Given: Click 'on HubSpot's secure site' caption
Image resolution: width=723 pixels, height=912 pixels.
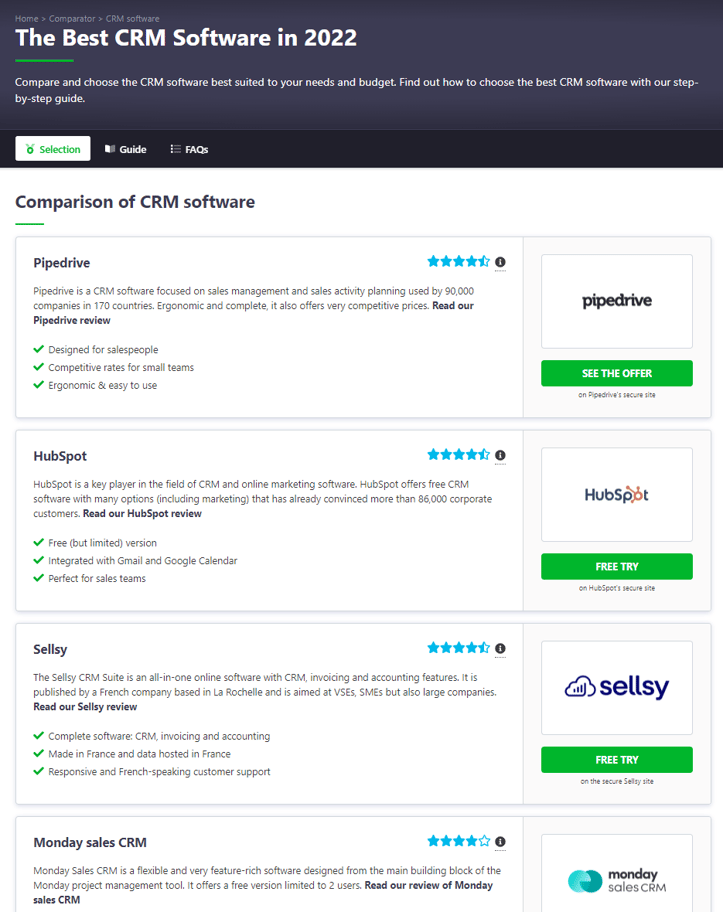Looking at the screenshot, I should (617, 588).
